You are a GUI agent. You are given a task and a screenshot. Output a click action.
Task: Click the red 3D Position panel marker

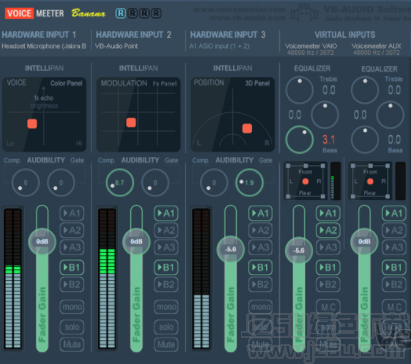click(247, 128)
